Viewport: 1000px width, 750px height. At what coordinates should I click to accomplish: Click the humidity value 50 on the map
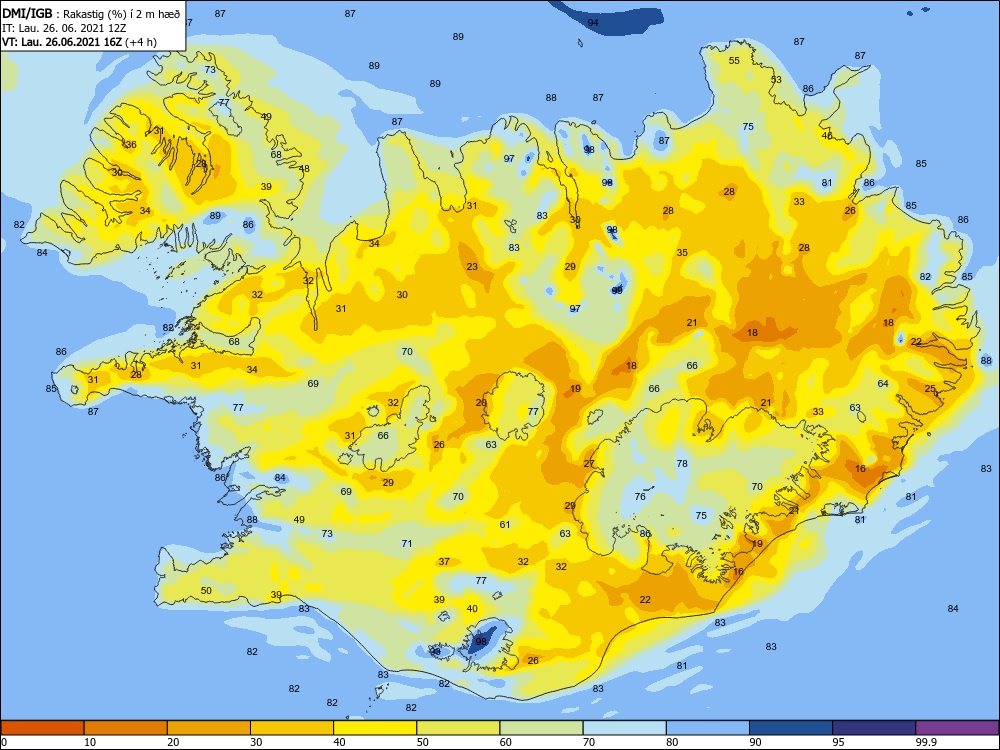point(206,591)
